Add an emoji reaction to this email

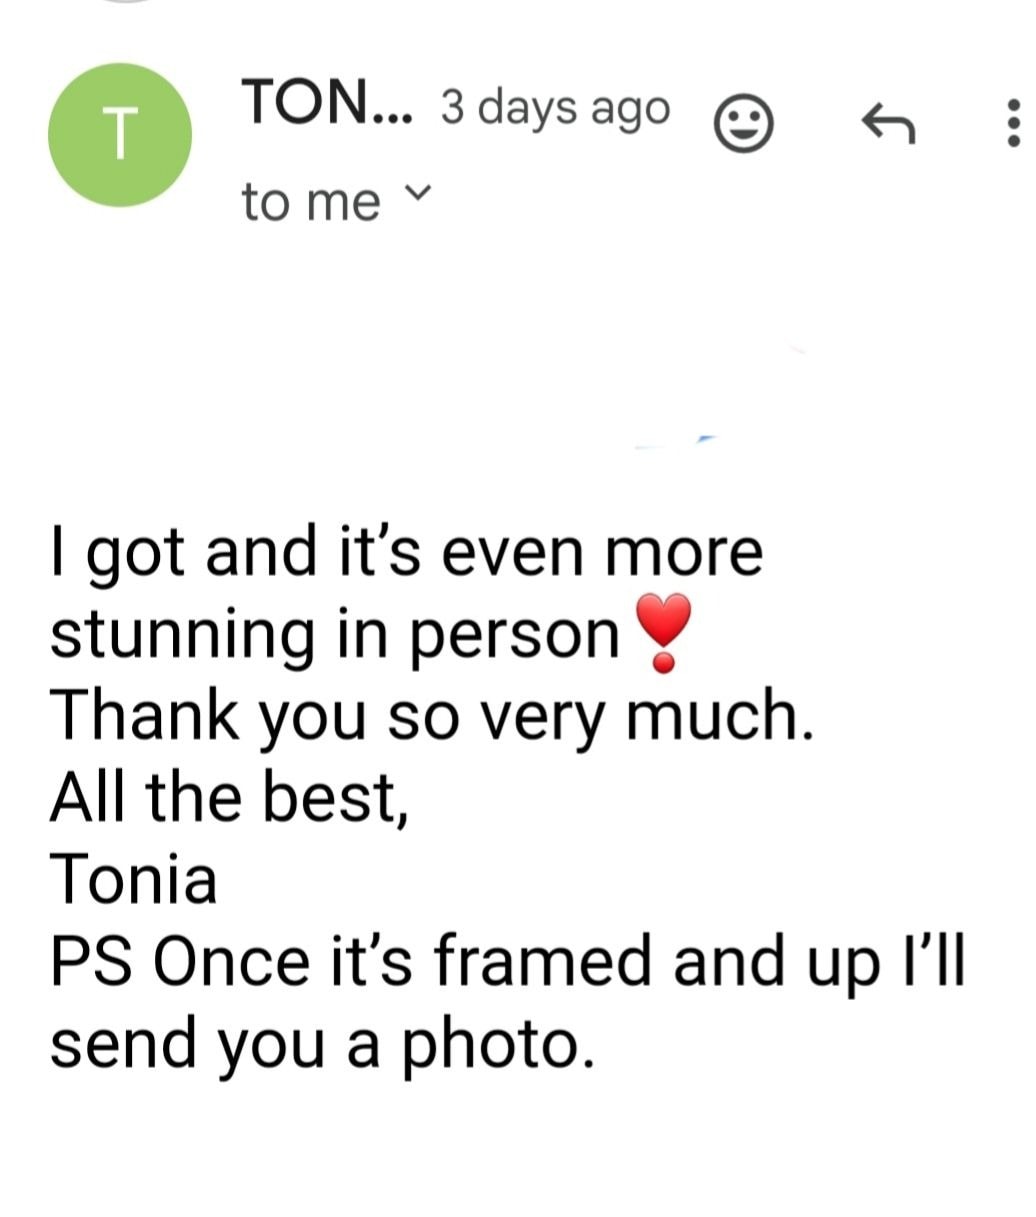coord(743,123)
